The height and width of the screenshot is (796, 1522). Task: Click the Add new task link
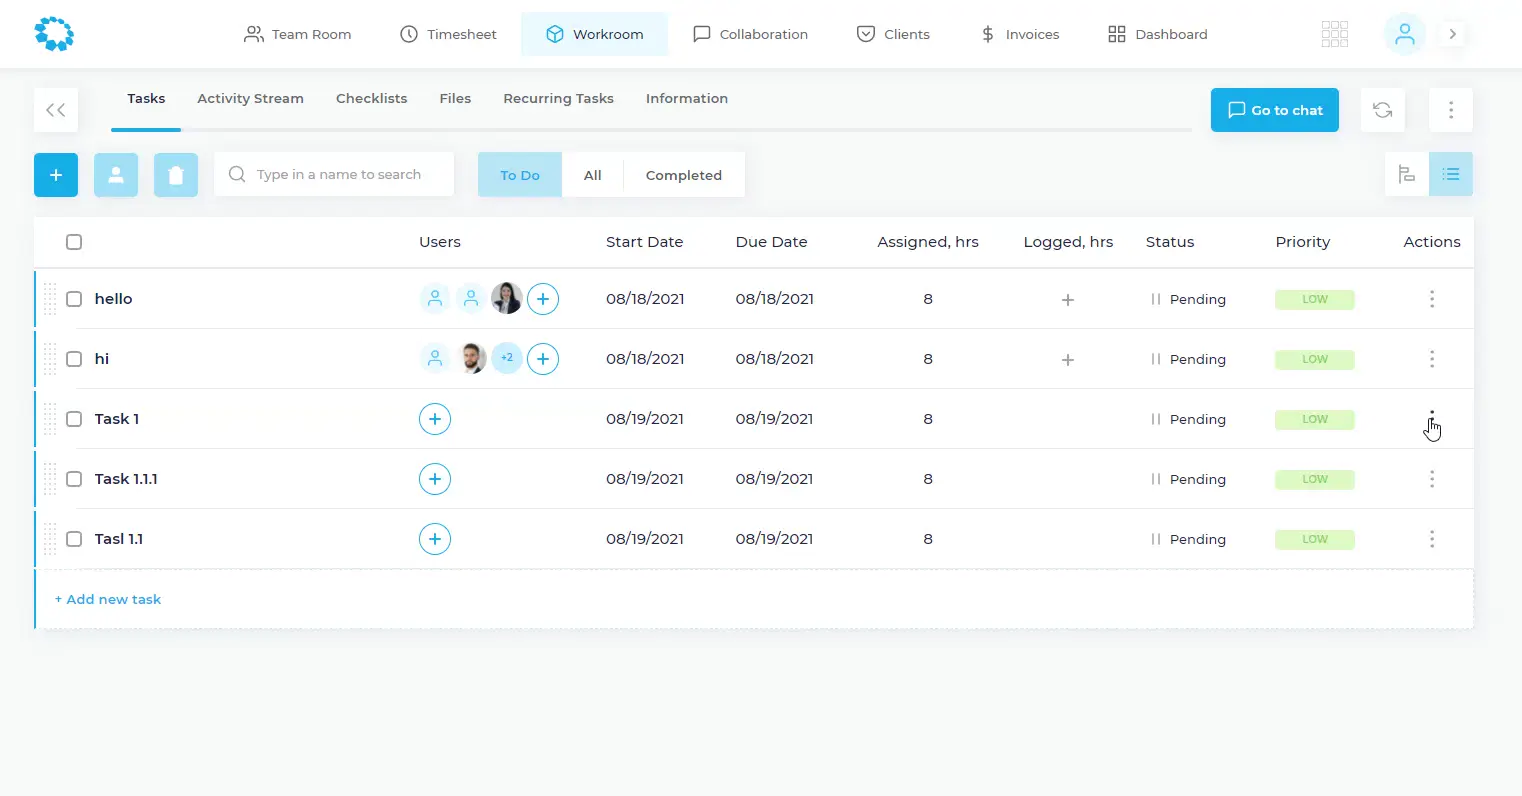108,599
